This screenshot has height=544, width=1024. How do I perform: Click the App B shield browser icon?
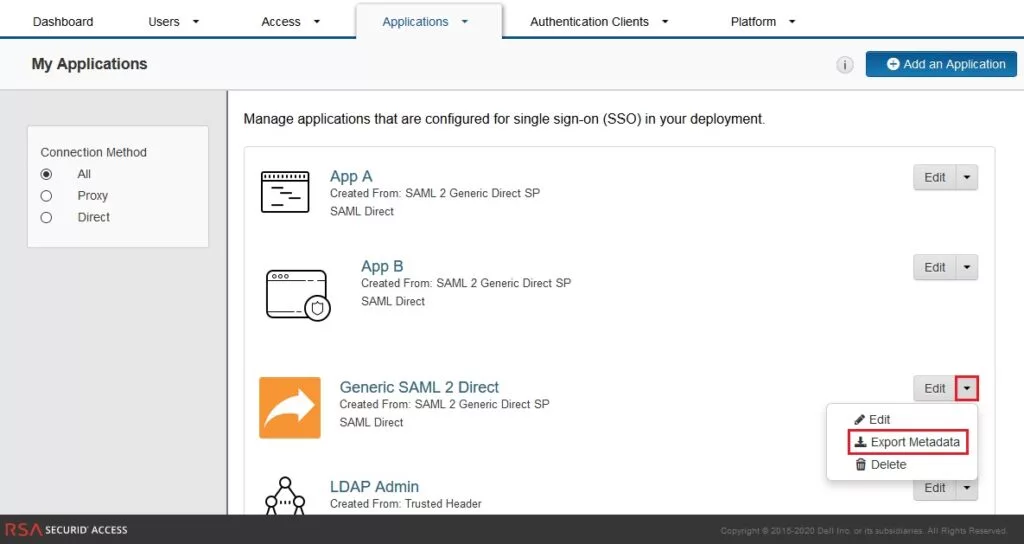coord(298,295)
